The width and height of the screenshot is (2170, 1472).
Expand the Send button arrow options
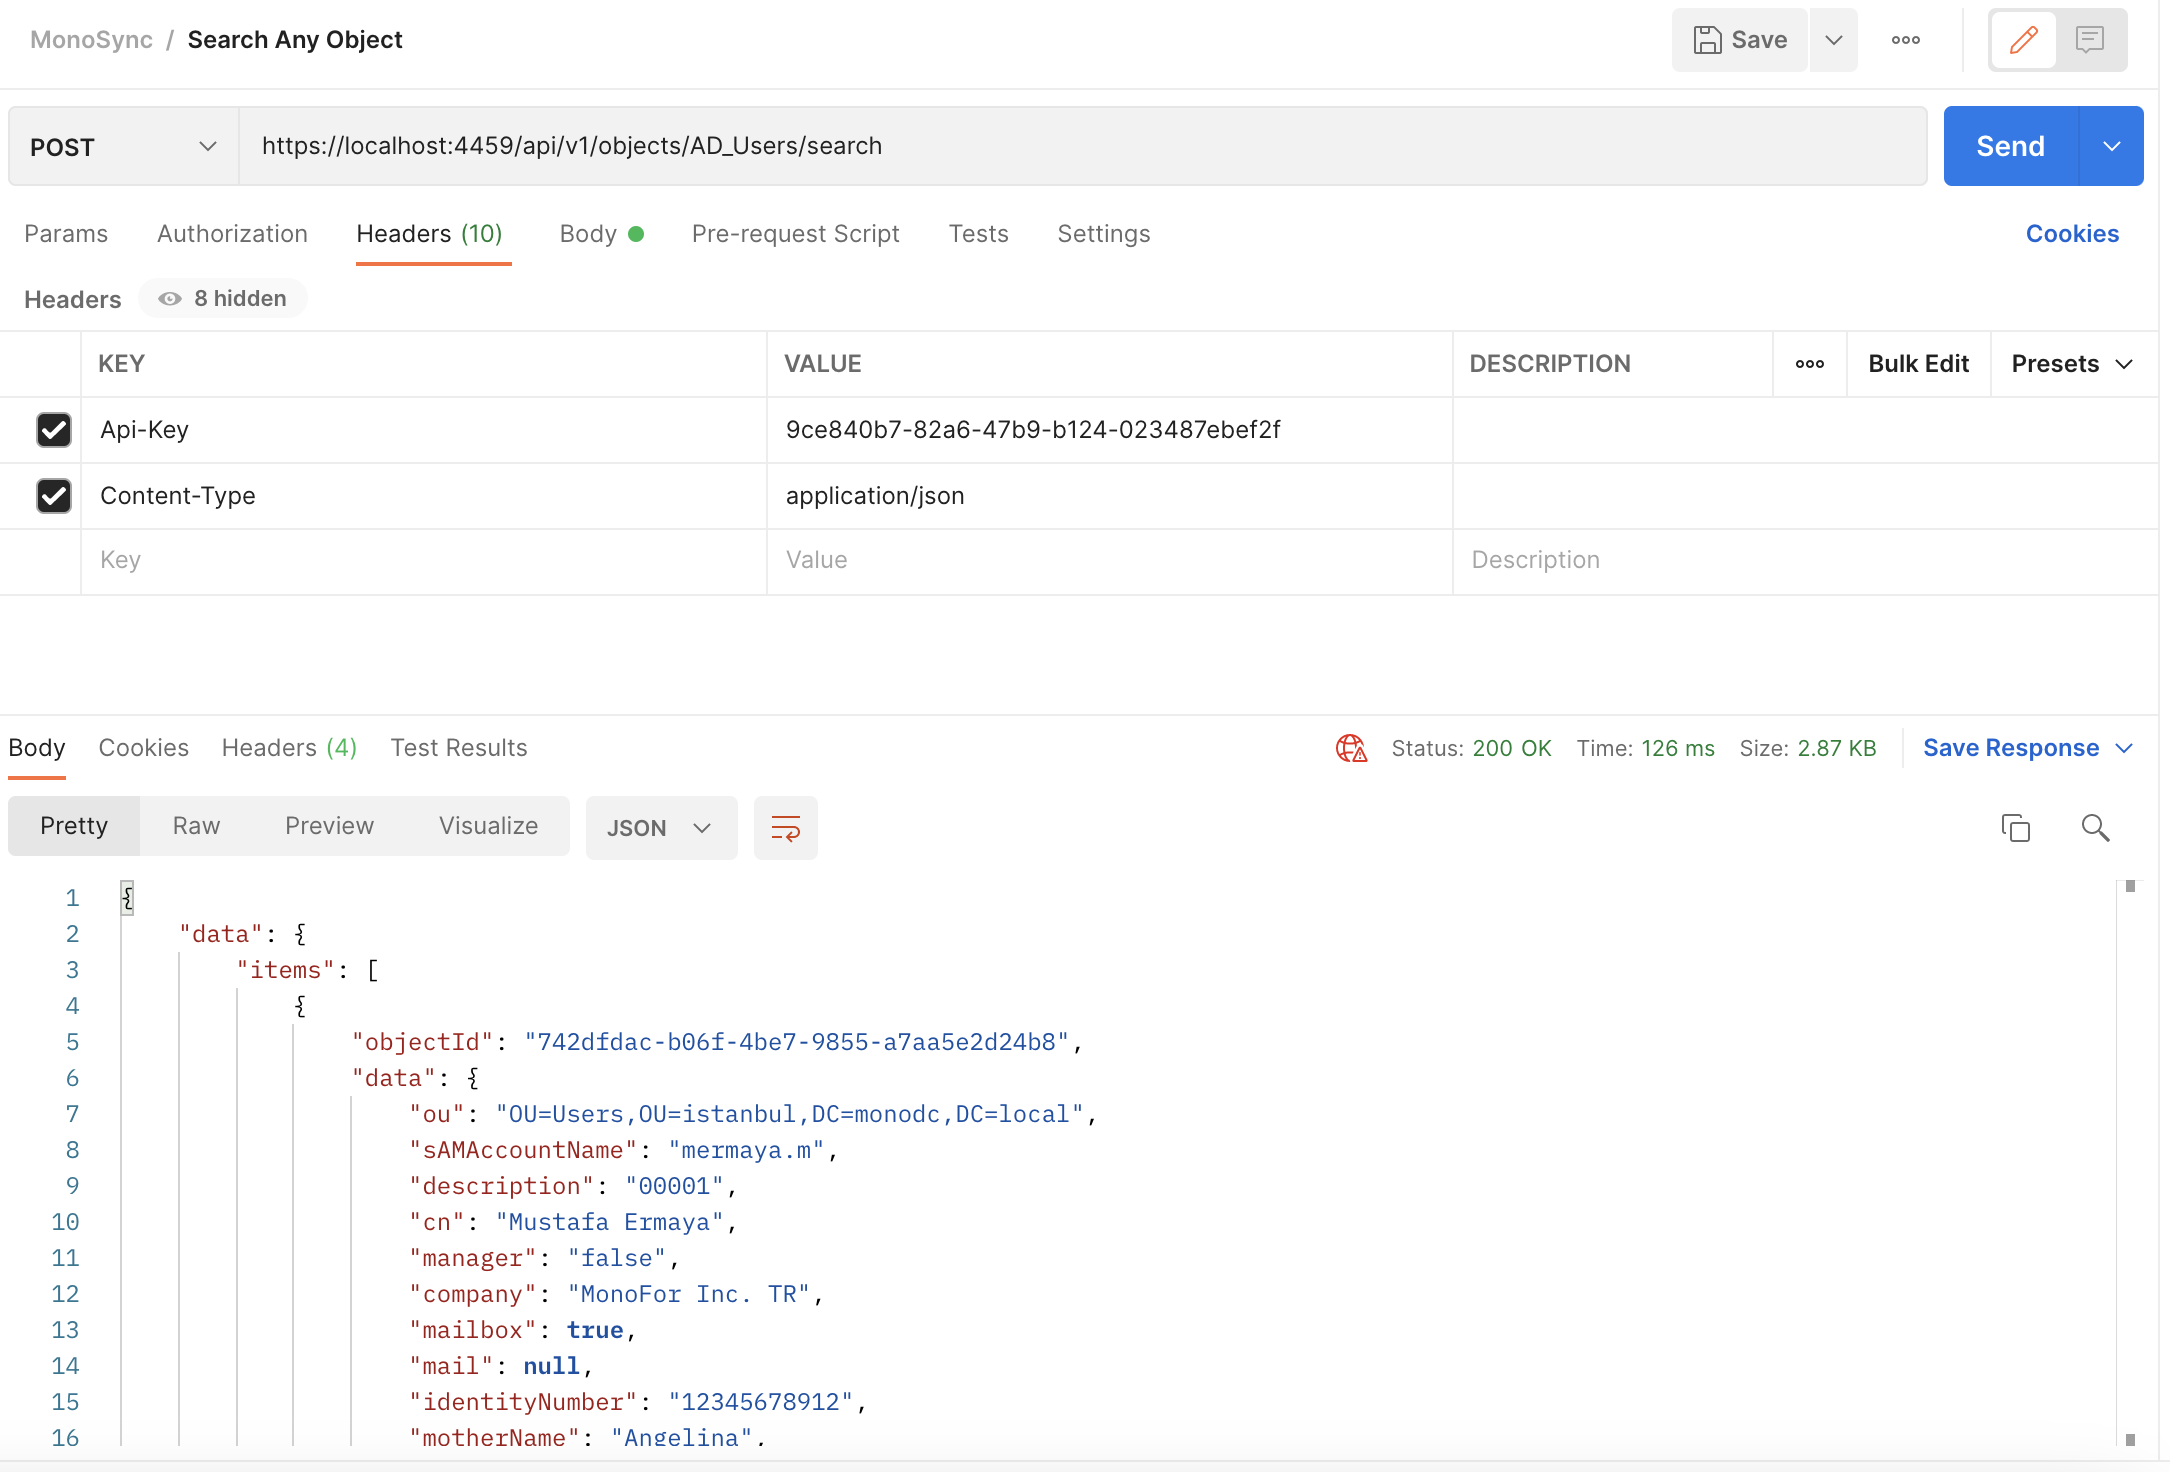click(x=2111, y=147)
